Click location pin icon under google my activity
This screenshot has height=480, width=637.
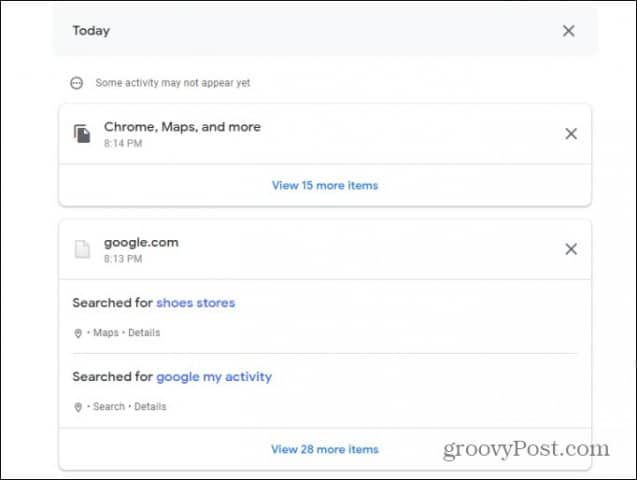[x=78, y=407]
